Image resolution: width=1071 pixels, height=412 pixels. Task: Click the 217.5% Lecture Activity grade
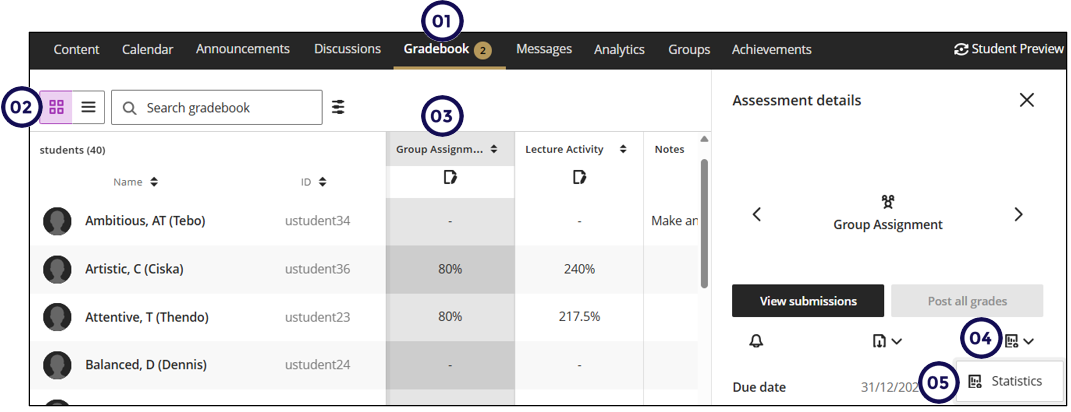579,317
